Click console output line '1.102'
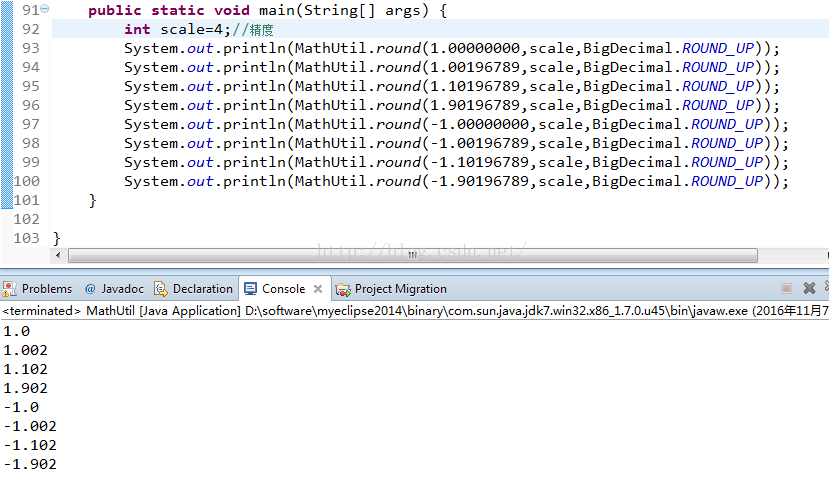 coord(26,370)
